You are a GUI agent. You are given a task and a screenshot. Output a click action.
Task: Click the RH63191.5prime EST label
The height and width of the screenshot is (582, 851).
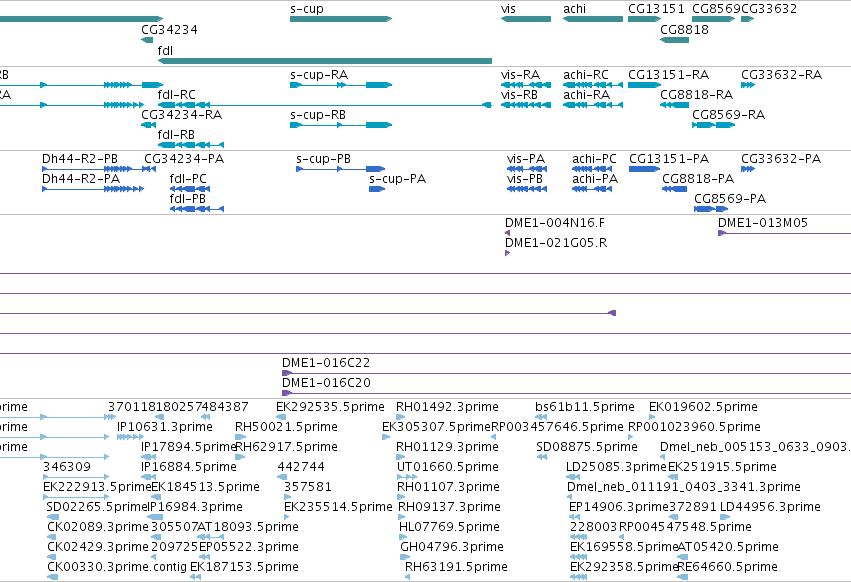456,567
